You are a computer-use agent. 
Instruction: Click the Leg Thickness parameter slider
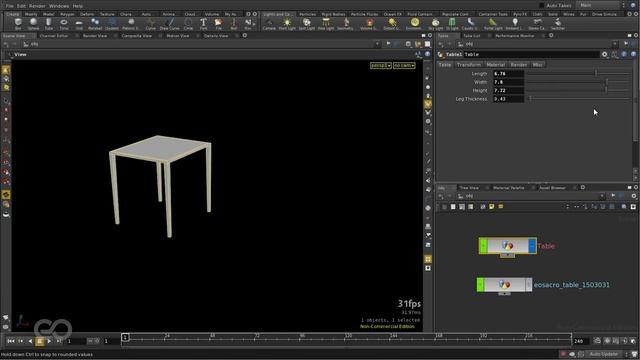(578, 99)
